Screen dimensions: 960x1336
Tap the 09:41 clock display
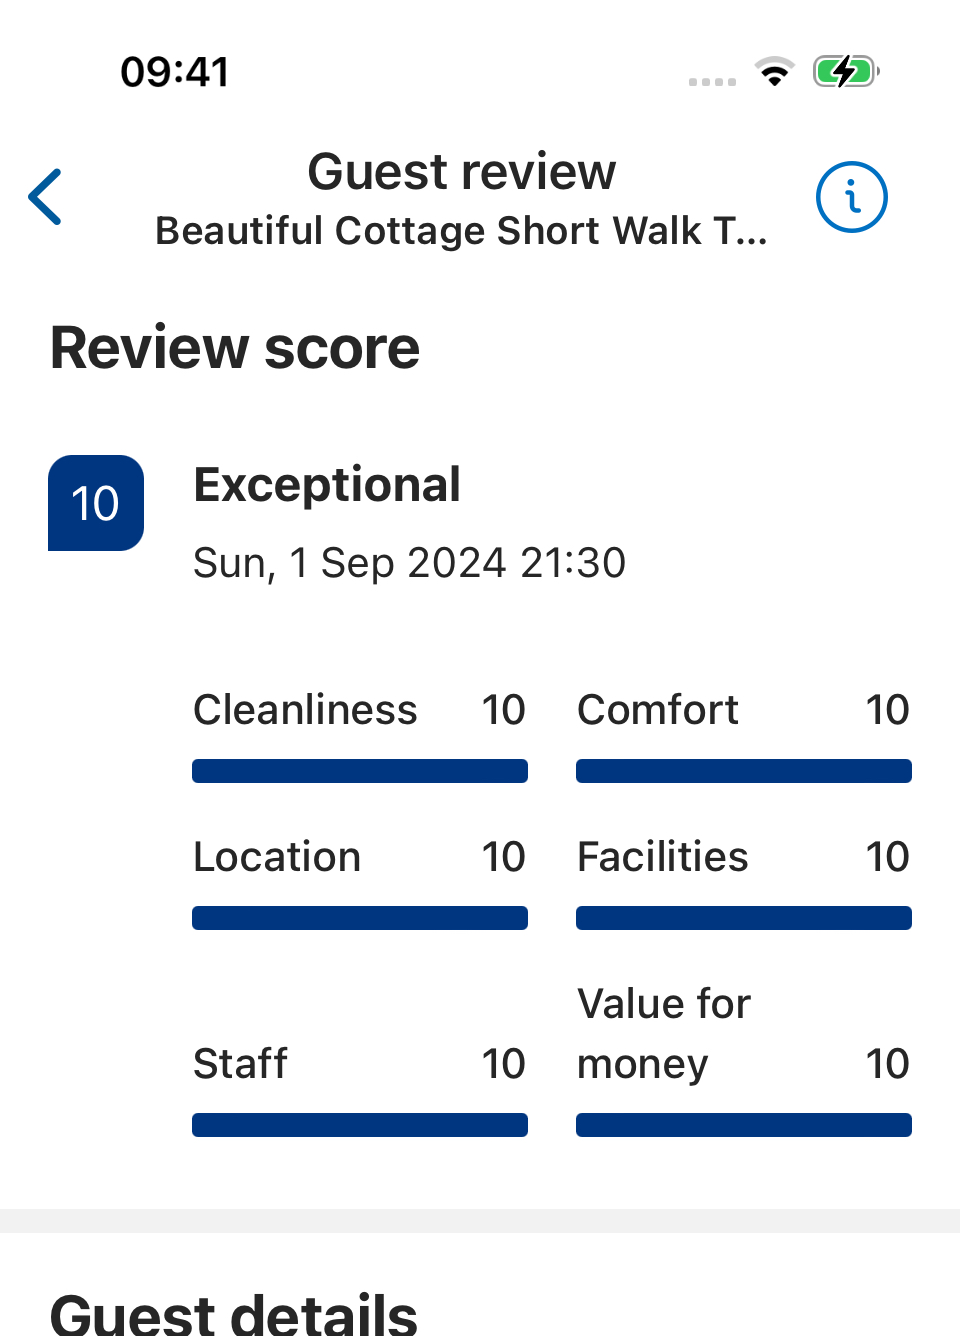175,72
